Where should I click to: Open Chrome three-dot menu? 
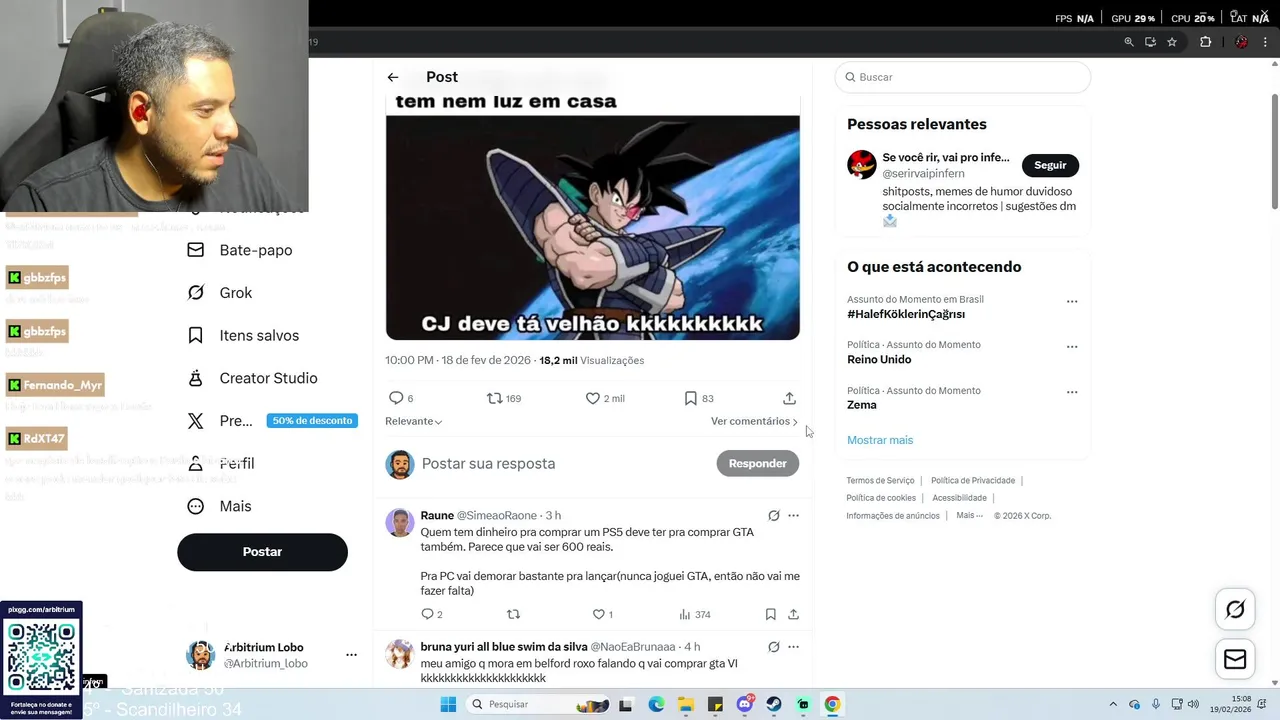(1265, 42)
